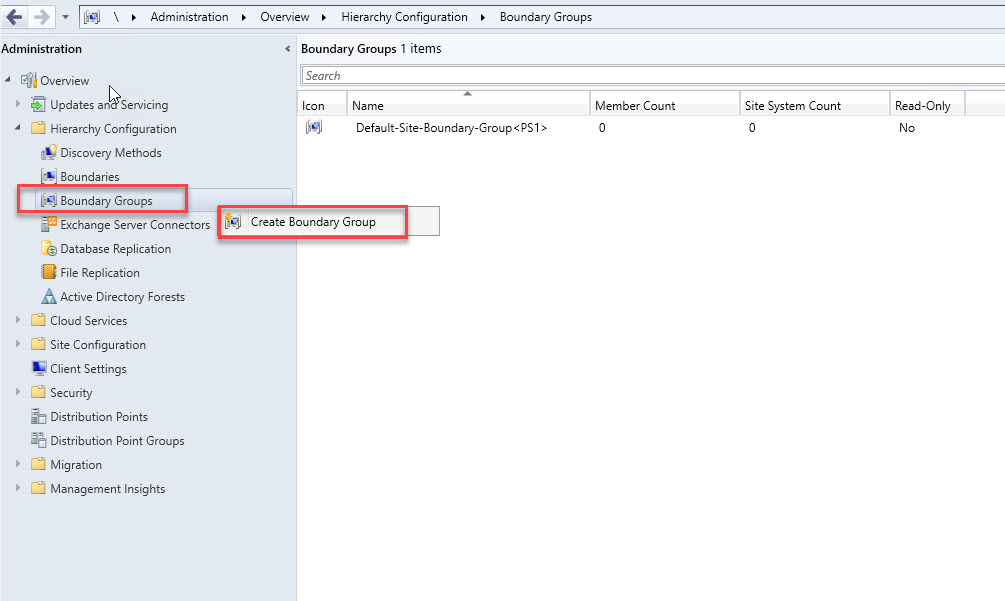Collapse the Administration navigation pane
This screenshot has height=601, width=1005.
click(x=288, y=49)
